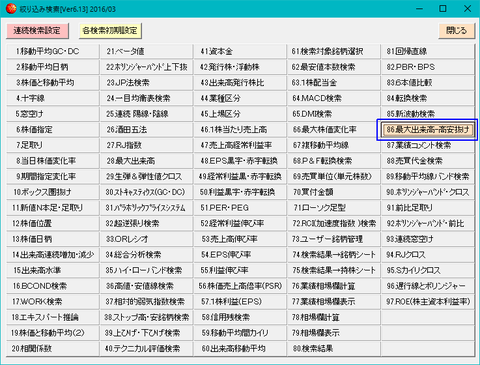480x365 pixels.
Task: Open 各検索初期設定 (search default settings)
Action: click(110, 31)
